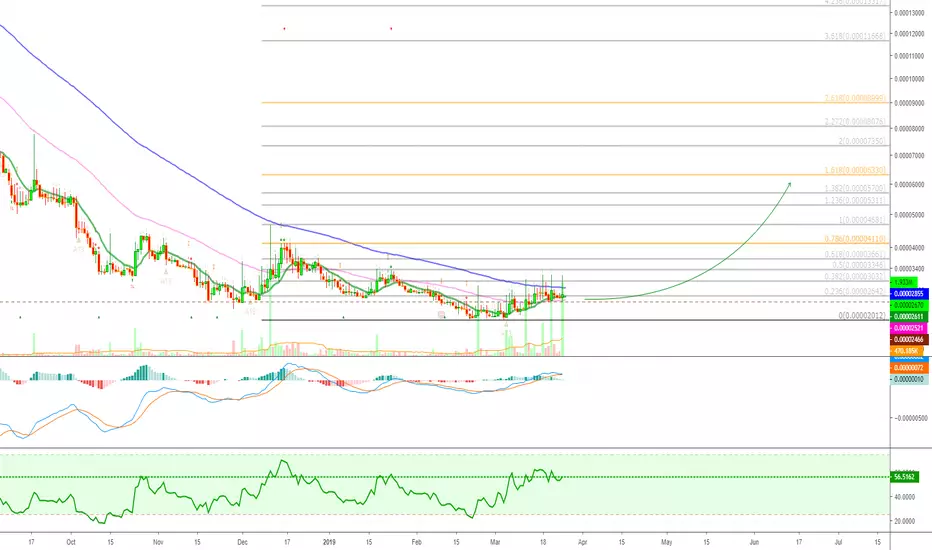Click 0.00011000 on the price axis
Viewport: 932px width, 550px height.
click(x=909, y=56)
